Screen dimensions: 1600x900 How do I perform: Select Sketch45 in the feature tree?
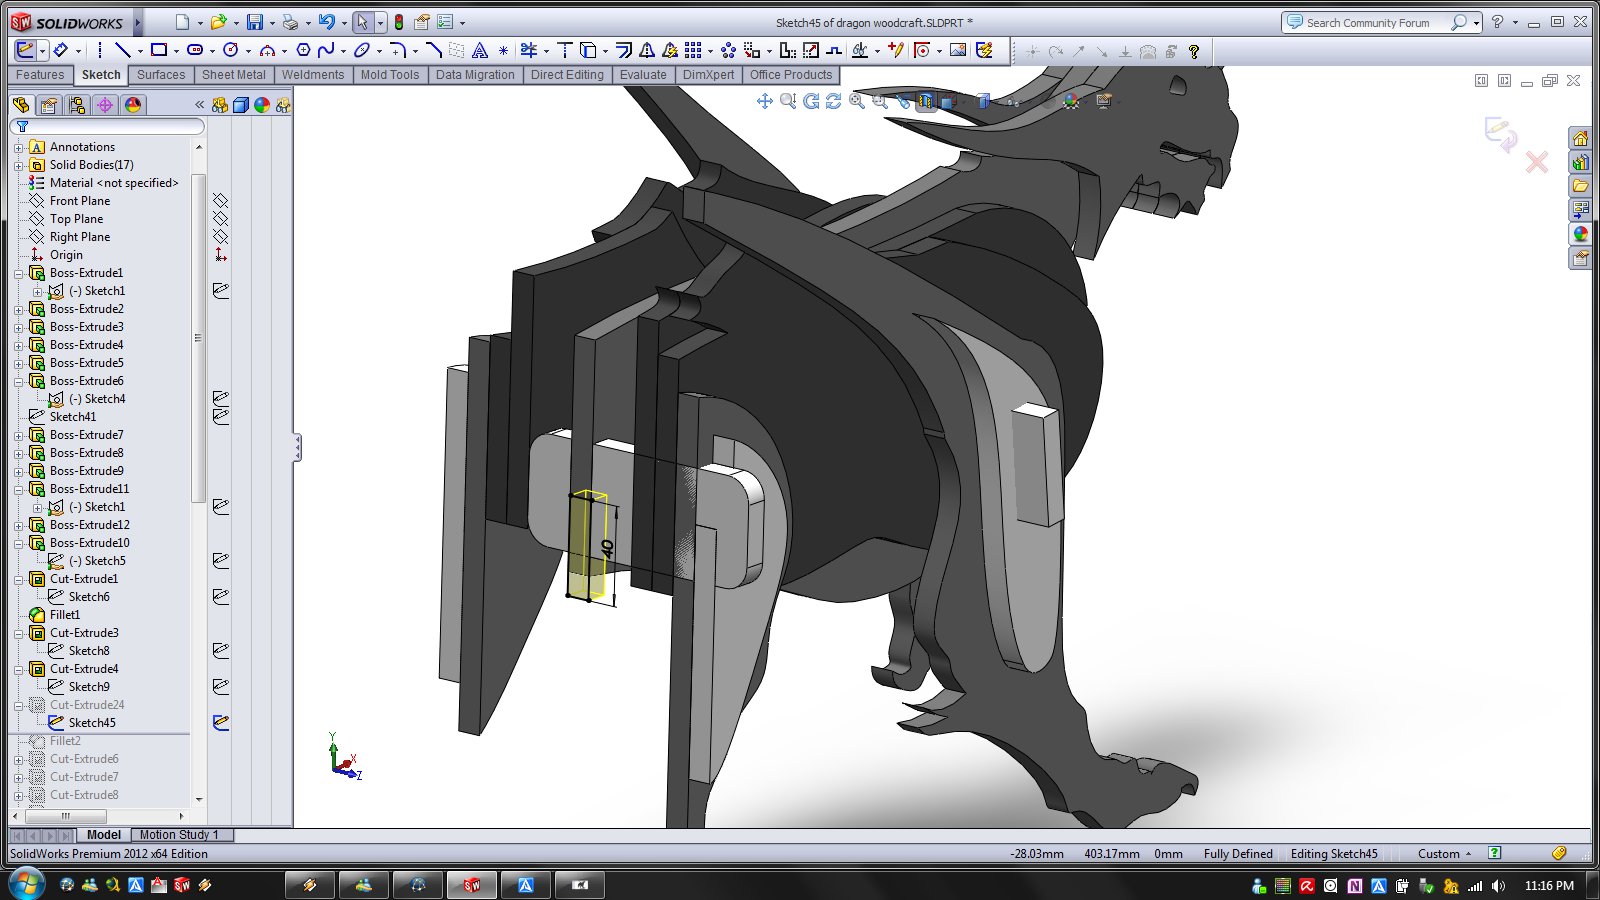tap(92, 723)
